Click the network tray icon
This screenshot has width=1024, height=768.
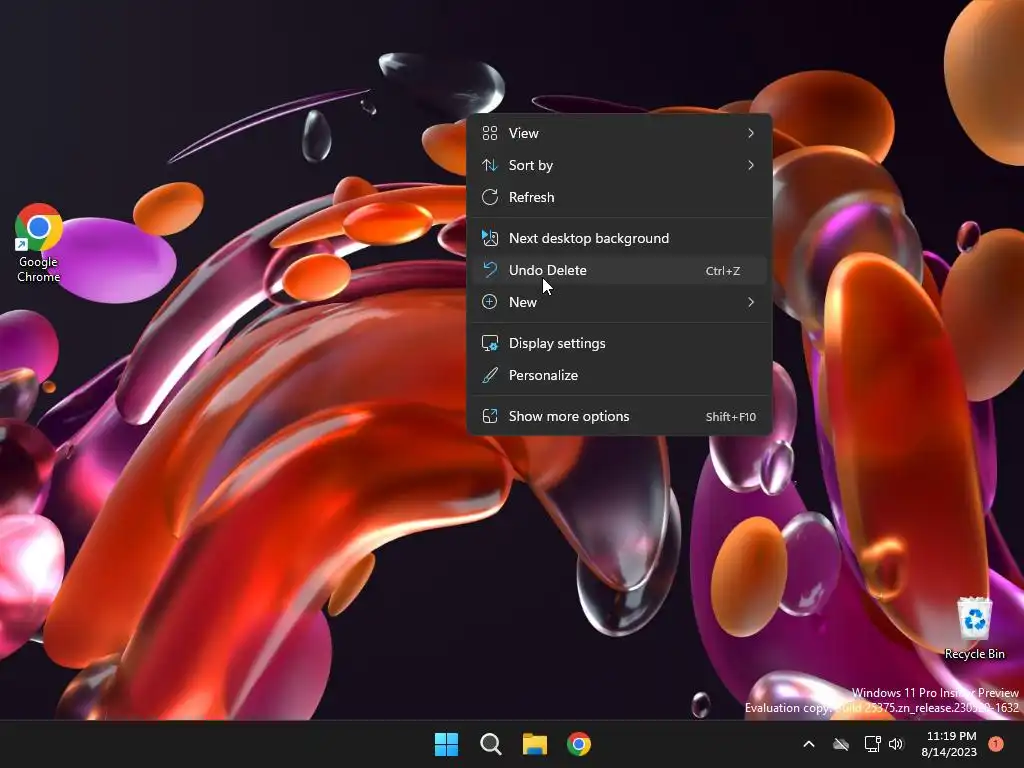pyautogui.click(x=872, y=744)
